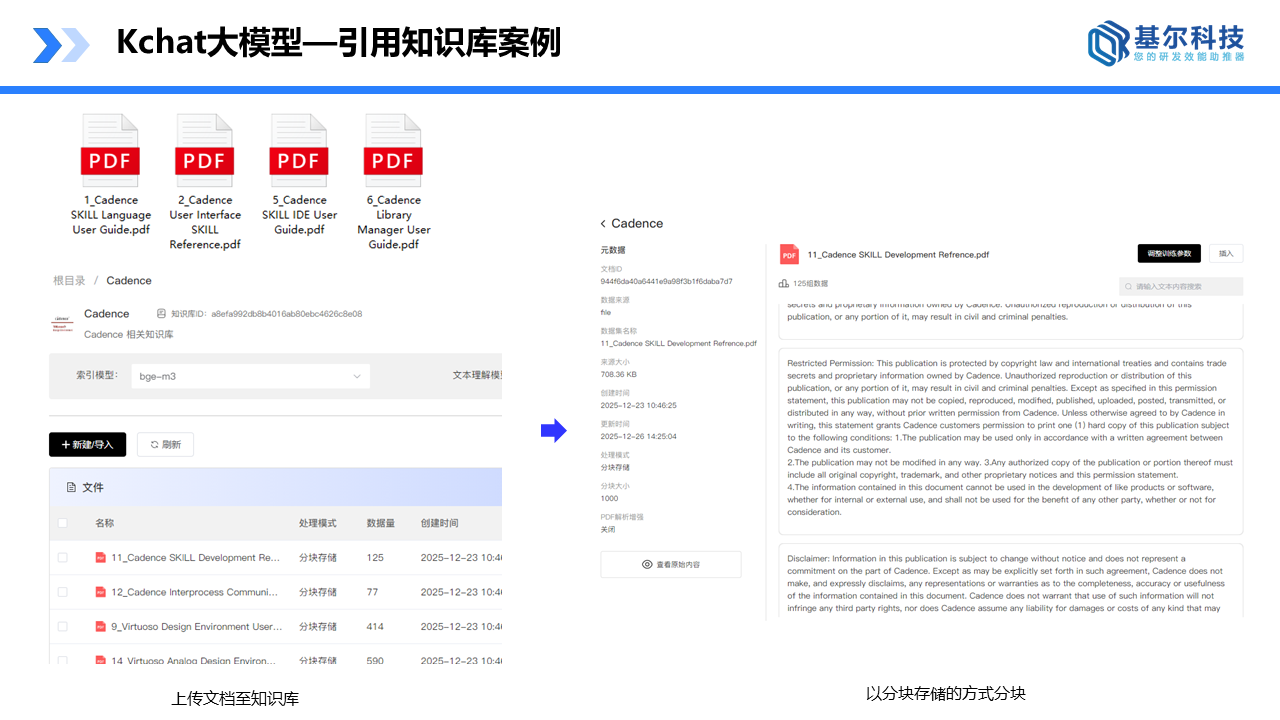The height and width of the screenshot is (720, 1280).
Task: Click the 基尔科技 company logo
Action: tap(1165, 42)
